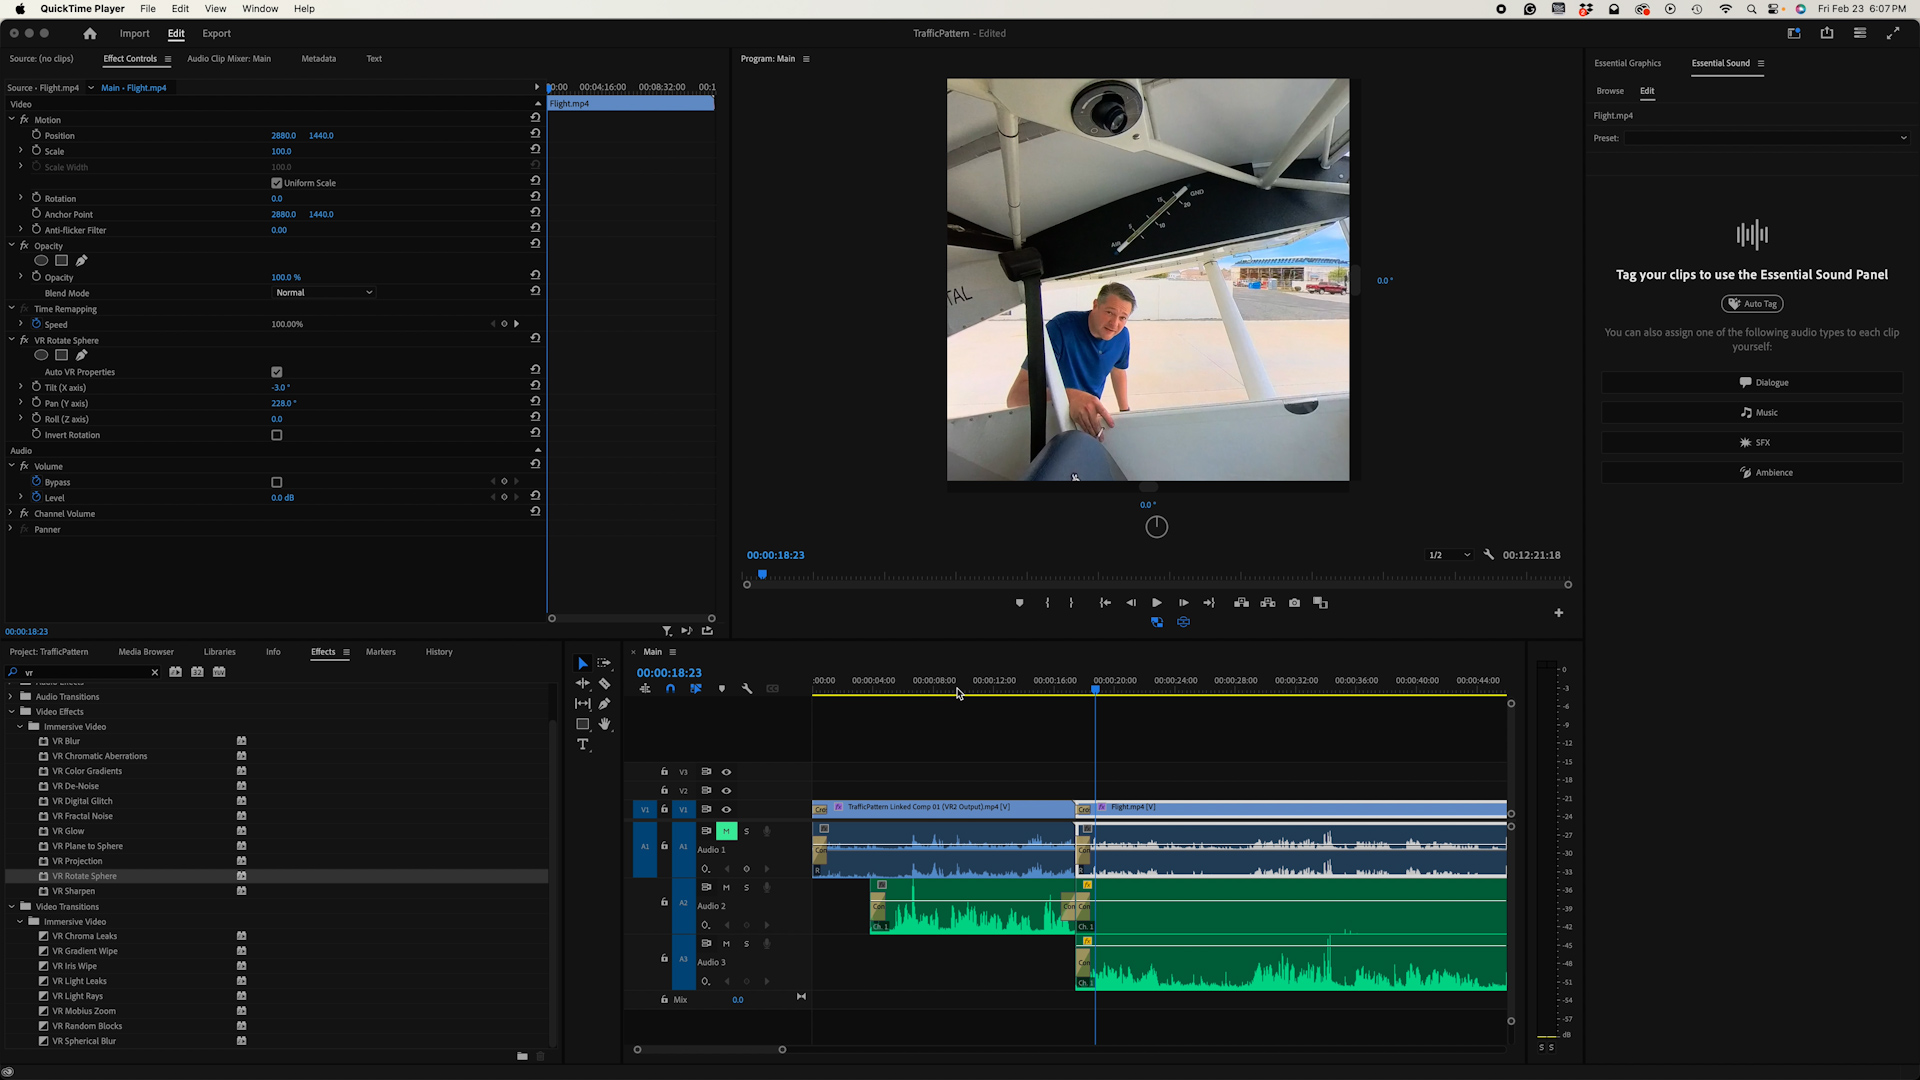Toggle VR video display button
Viewport: 1920px width, 1080px height.
1183,622
